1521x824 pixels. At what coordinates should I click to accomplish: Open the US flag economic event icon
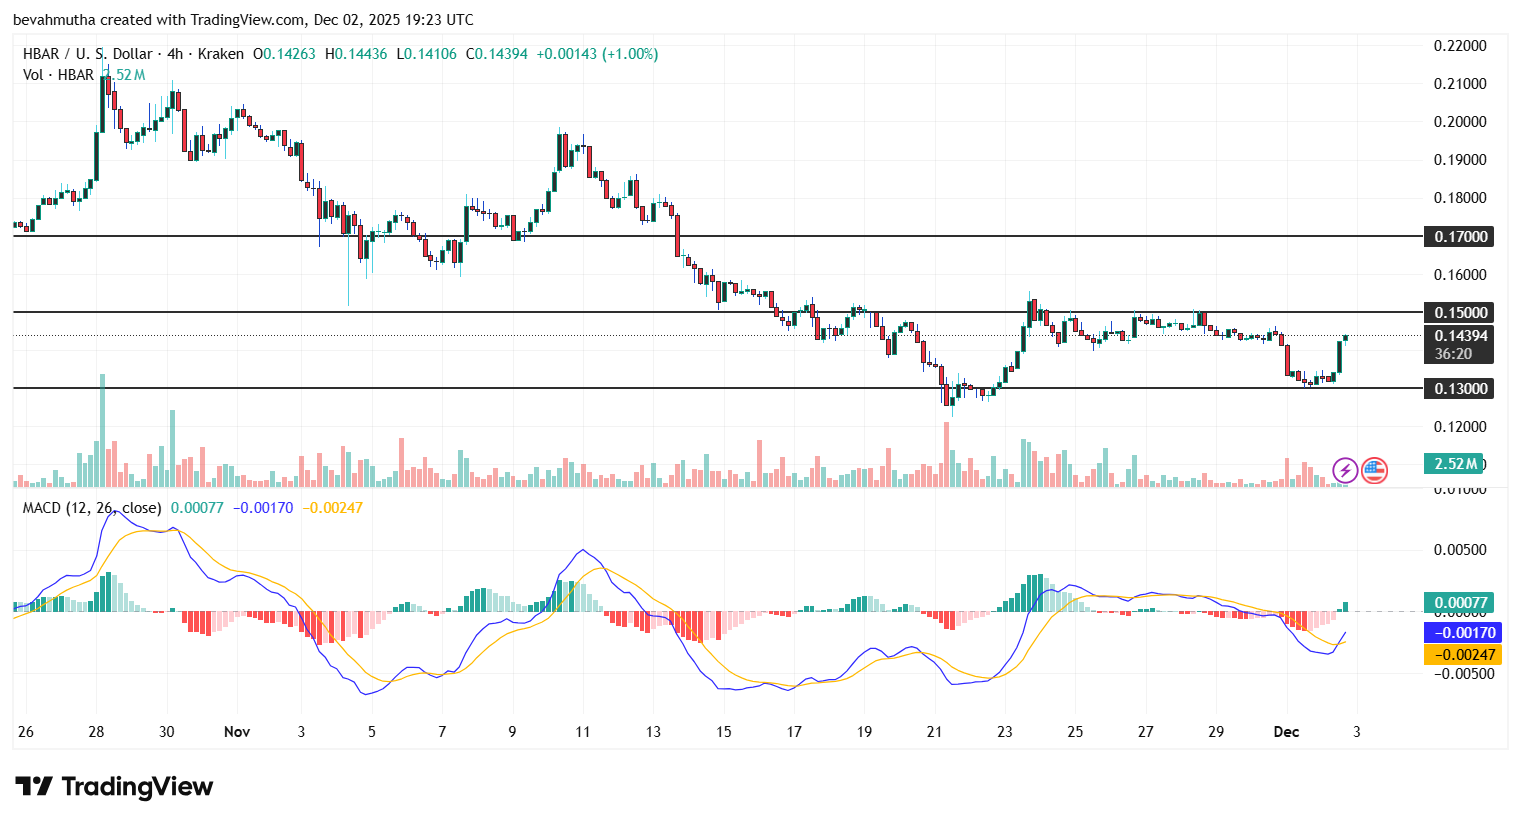pos(1374,470)
